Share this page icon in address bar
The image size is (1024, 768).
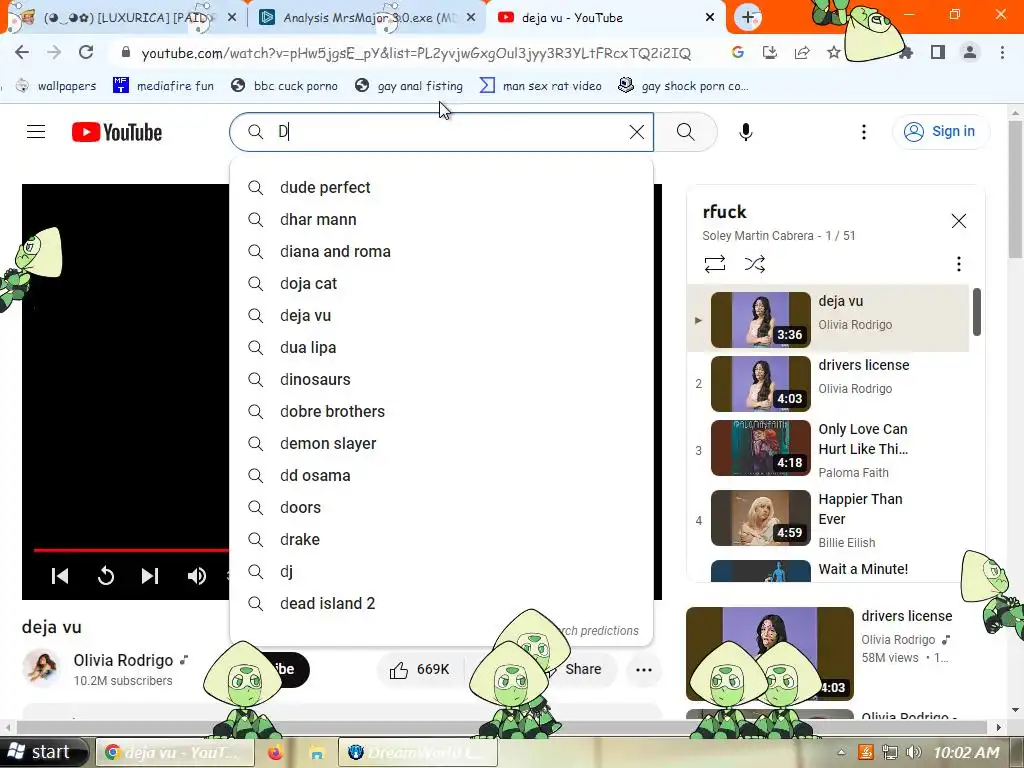(802, 52)
